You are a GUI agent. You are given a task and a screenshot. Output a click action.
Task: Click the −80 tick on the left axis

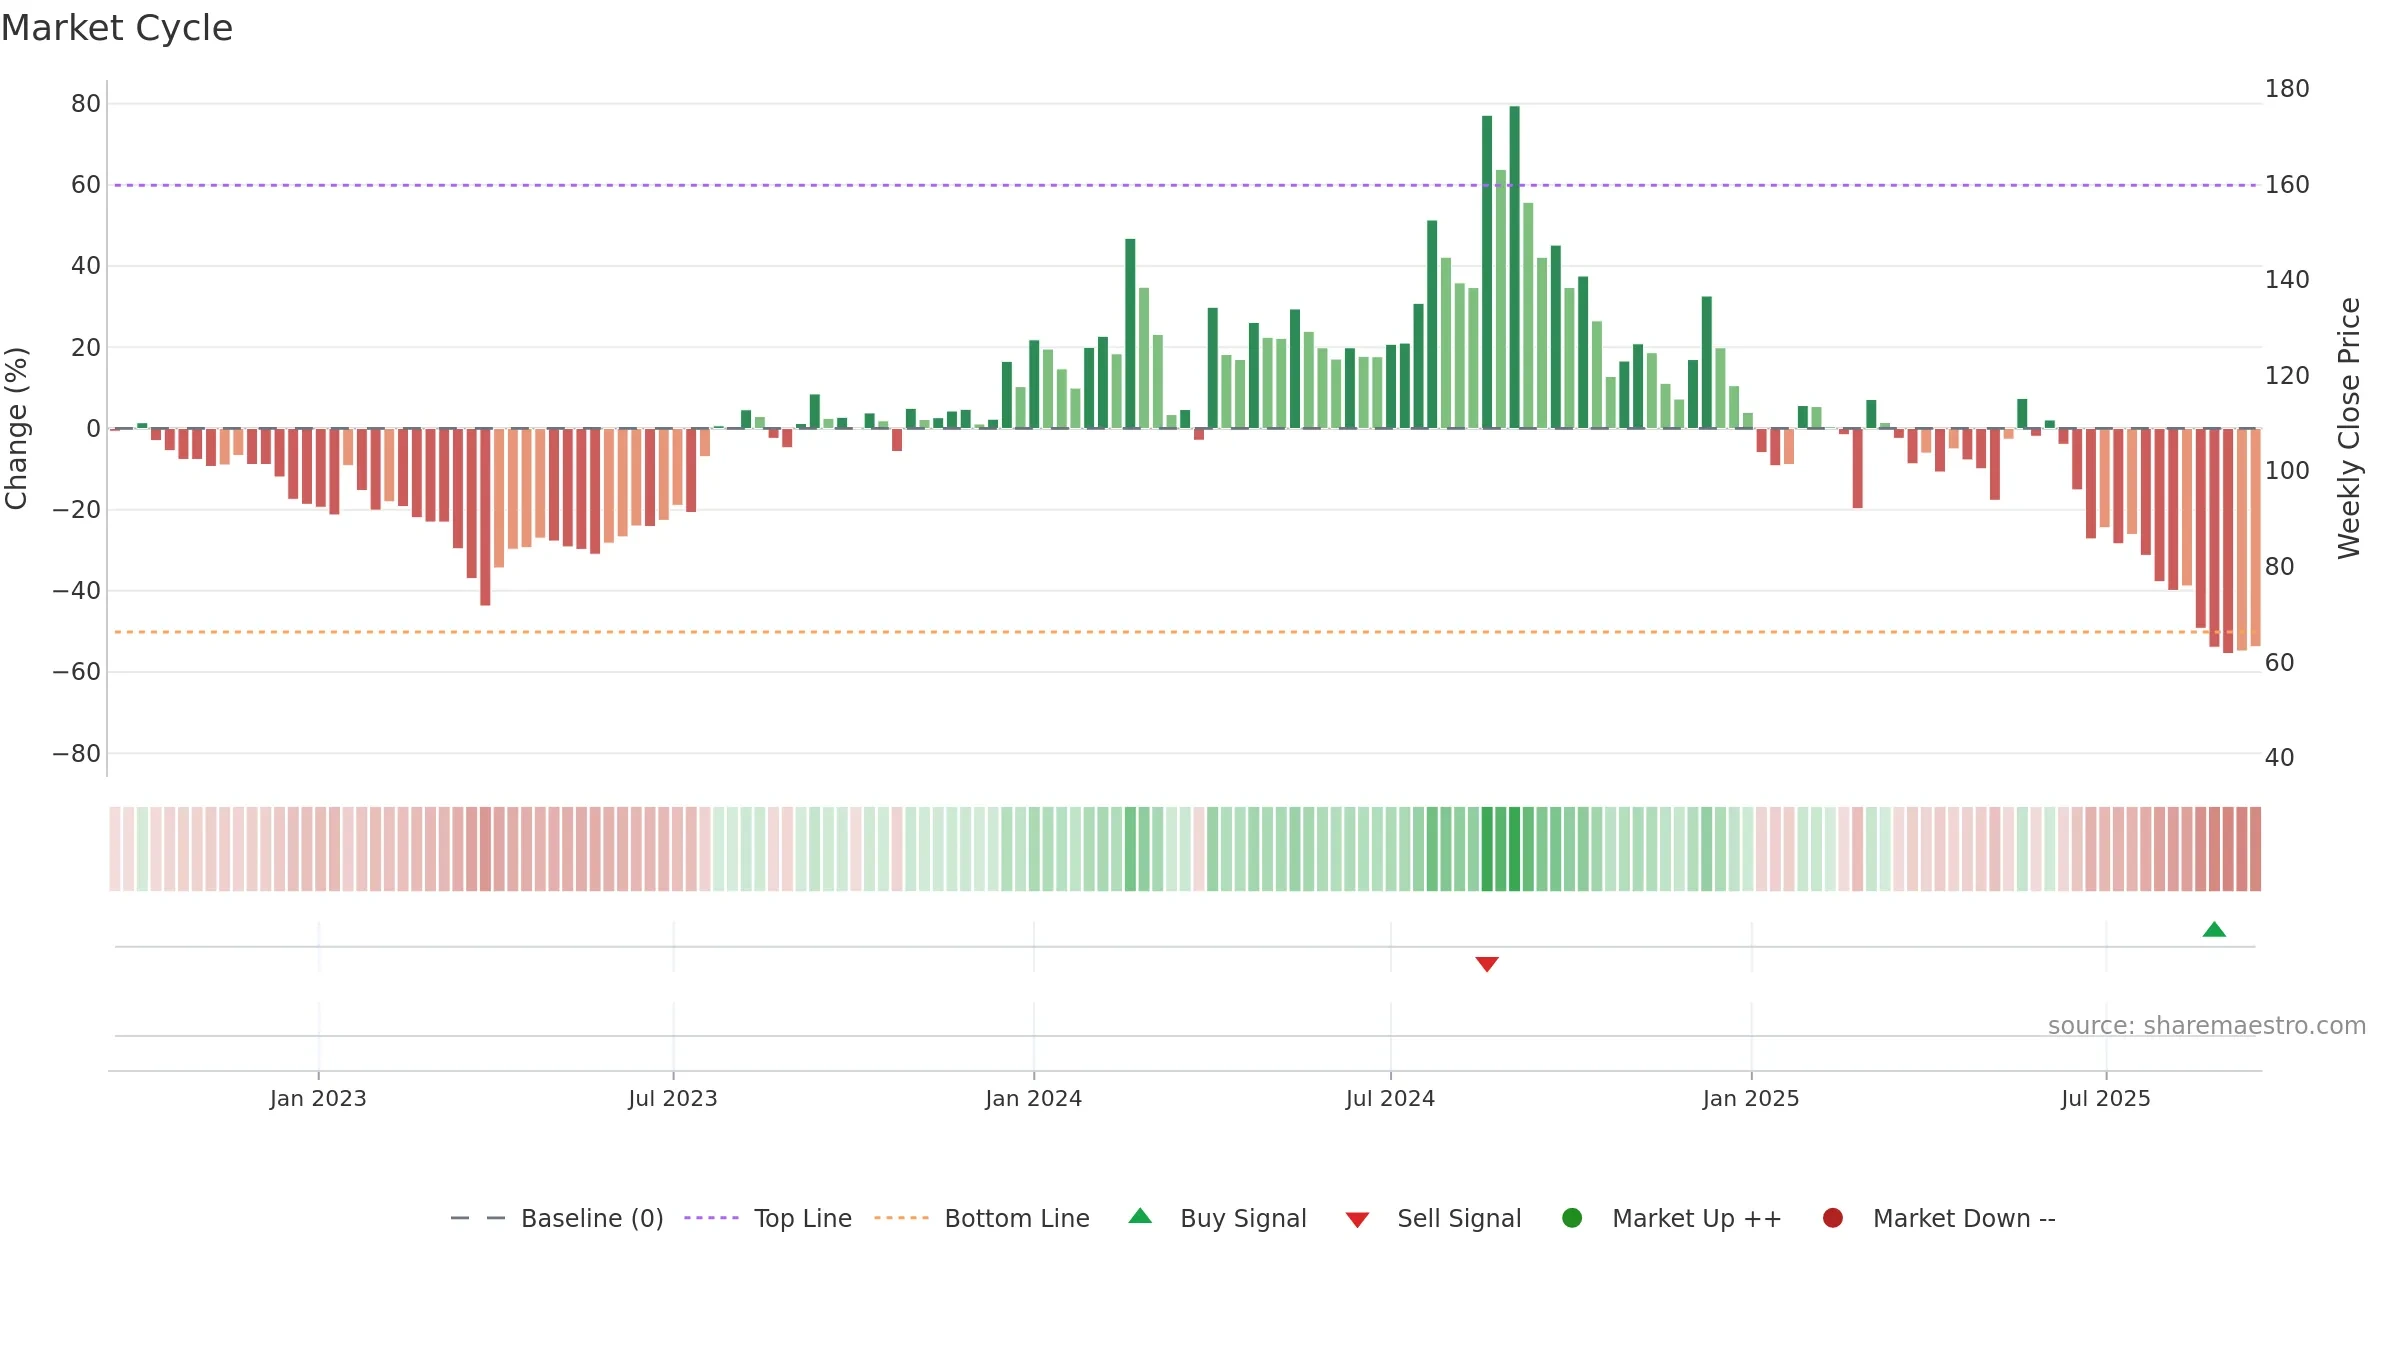[77, 753]
